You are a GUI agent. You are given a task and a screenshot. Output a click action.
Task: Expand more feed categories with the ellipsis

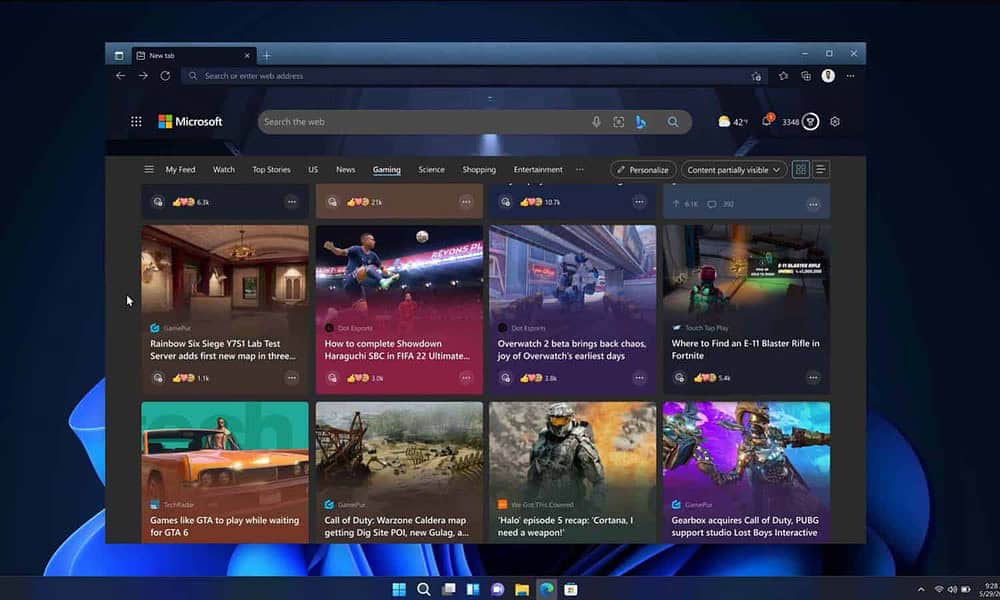580,170
